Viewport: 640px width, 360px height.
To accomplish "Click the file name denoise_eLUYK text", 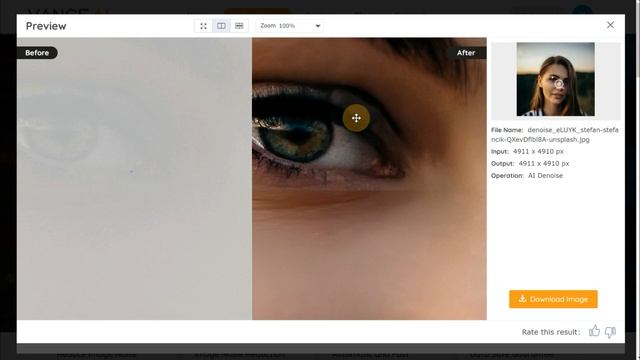I will coord(555,135).
